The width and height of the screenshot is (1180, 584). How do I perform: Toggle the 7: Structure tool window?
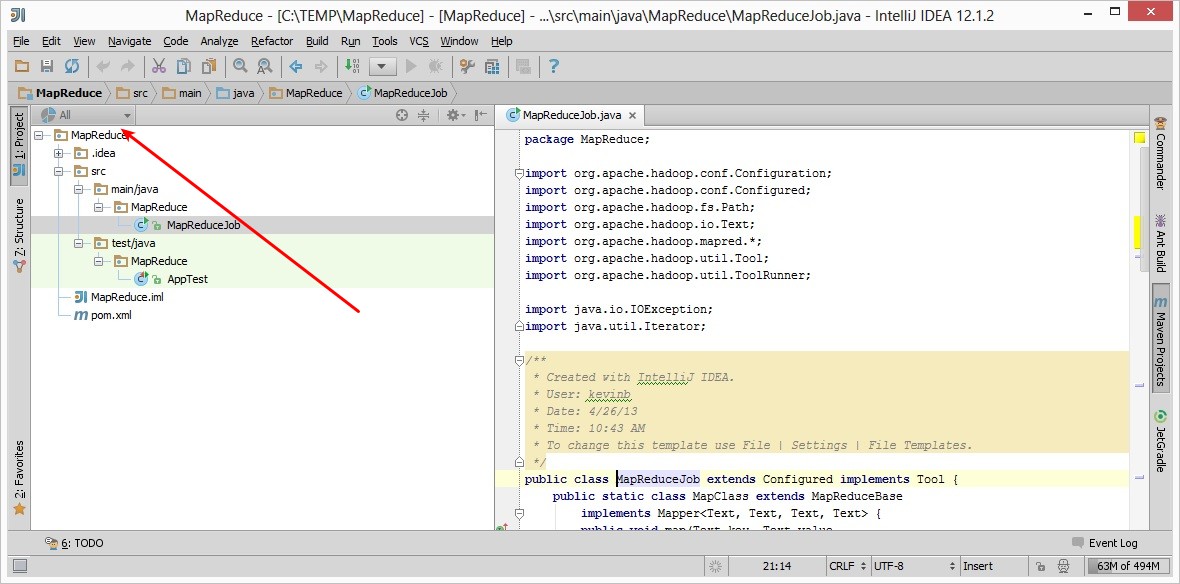coord(19,234)
